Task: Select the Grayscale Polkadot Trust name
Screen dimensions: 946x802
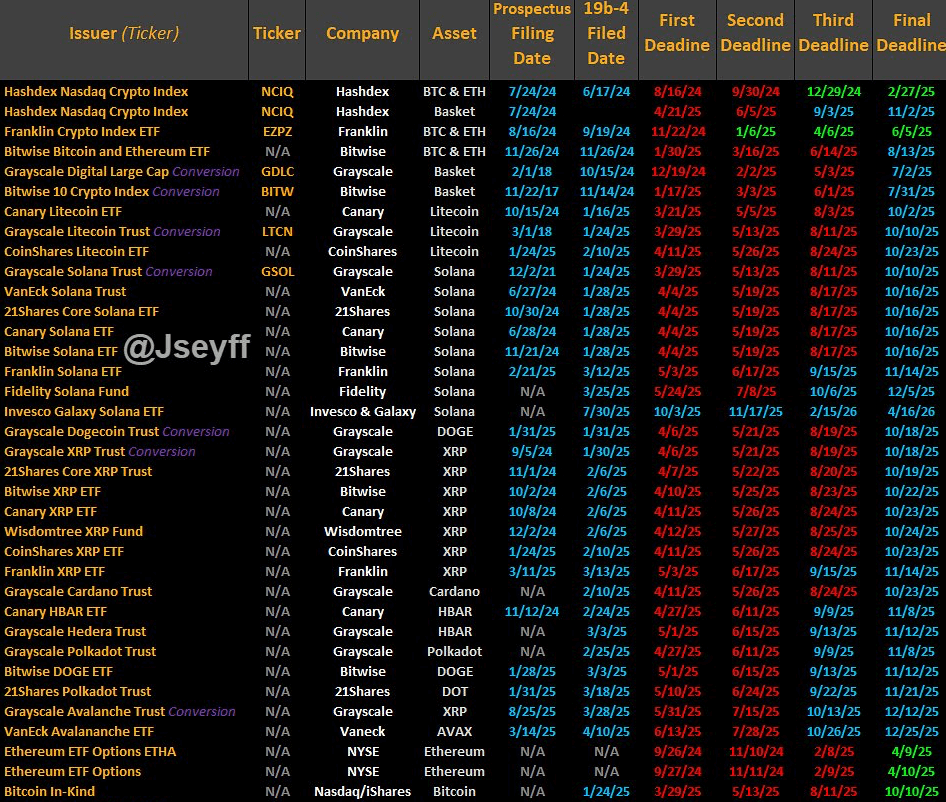Action: coord(80,652)
